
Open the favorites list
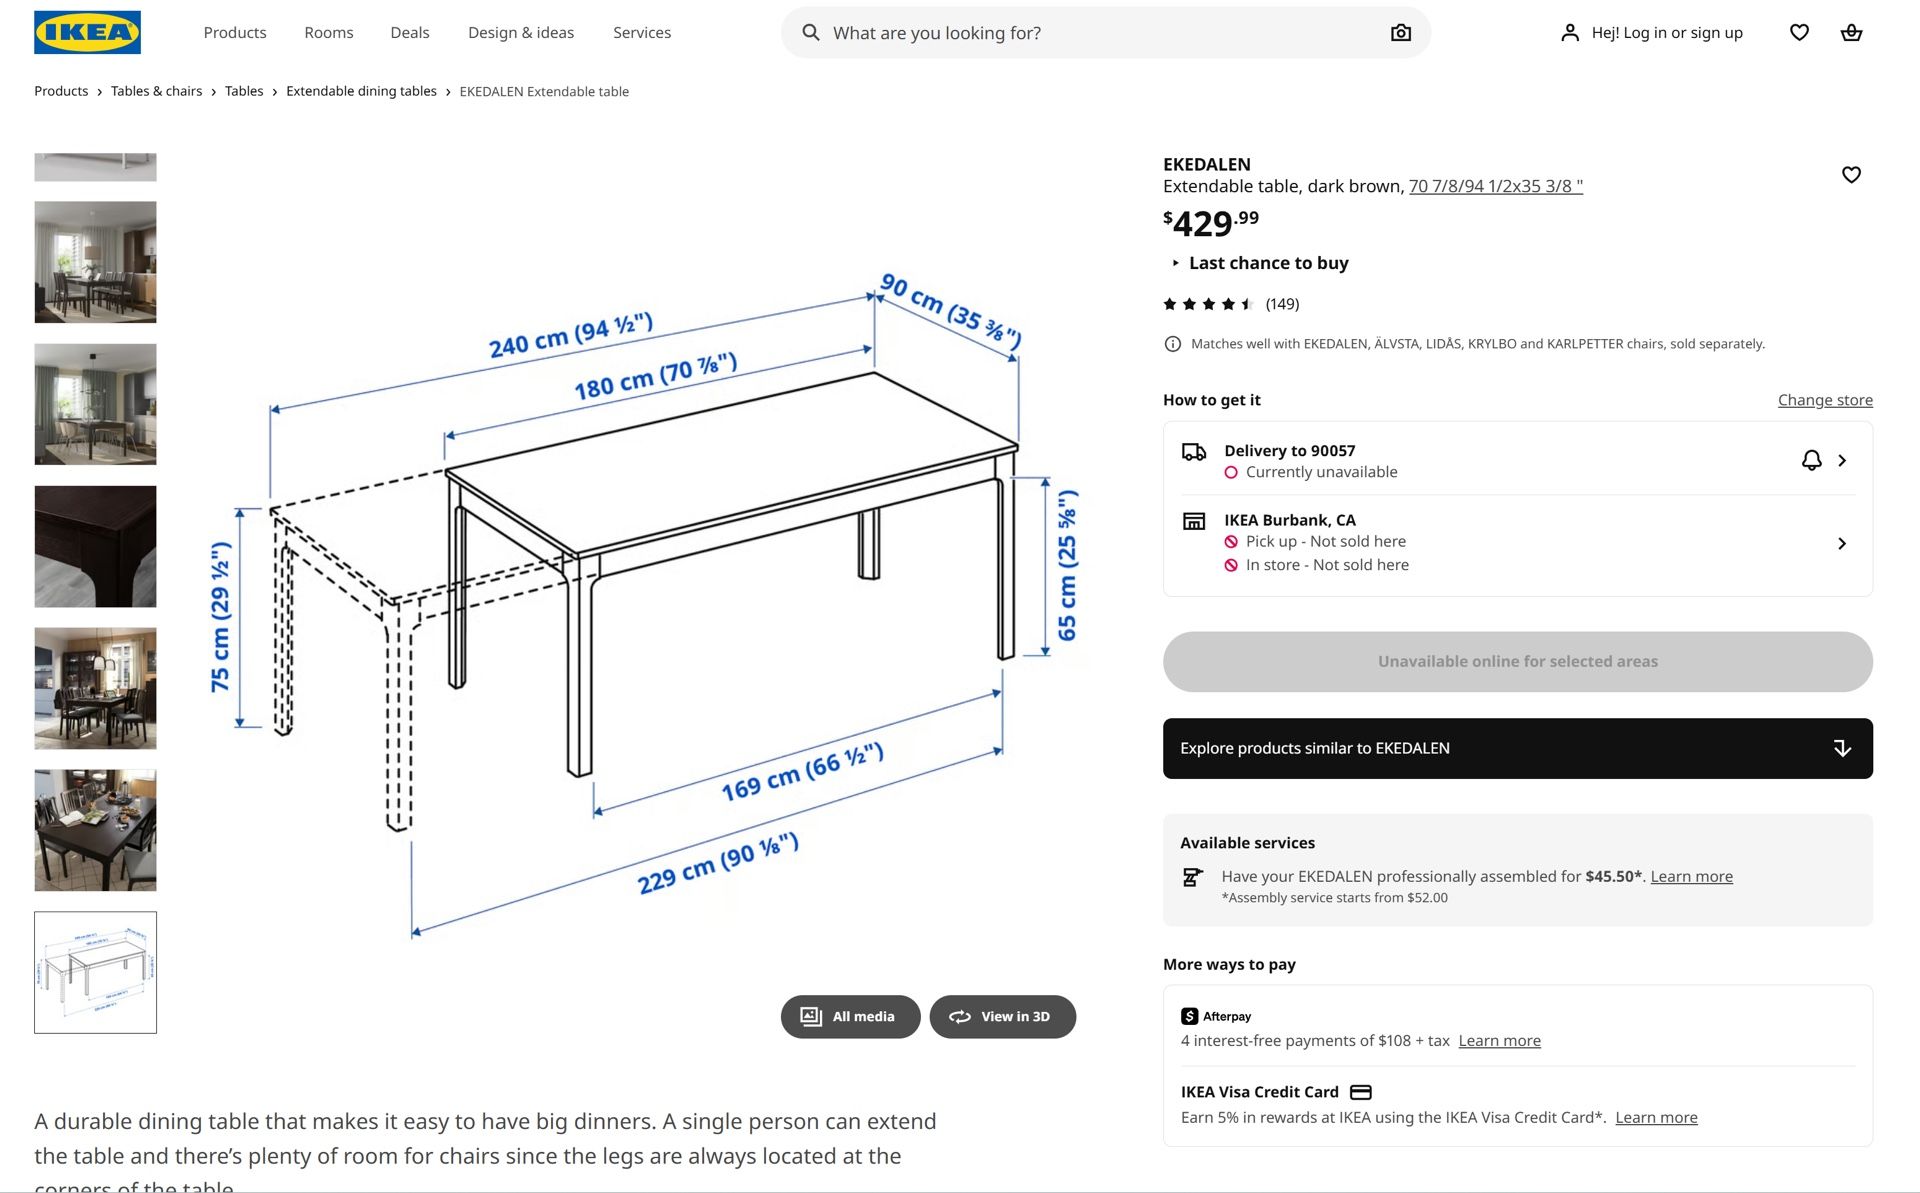[1799, 32]
